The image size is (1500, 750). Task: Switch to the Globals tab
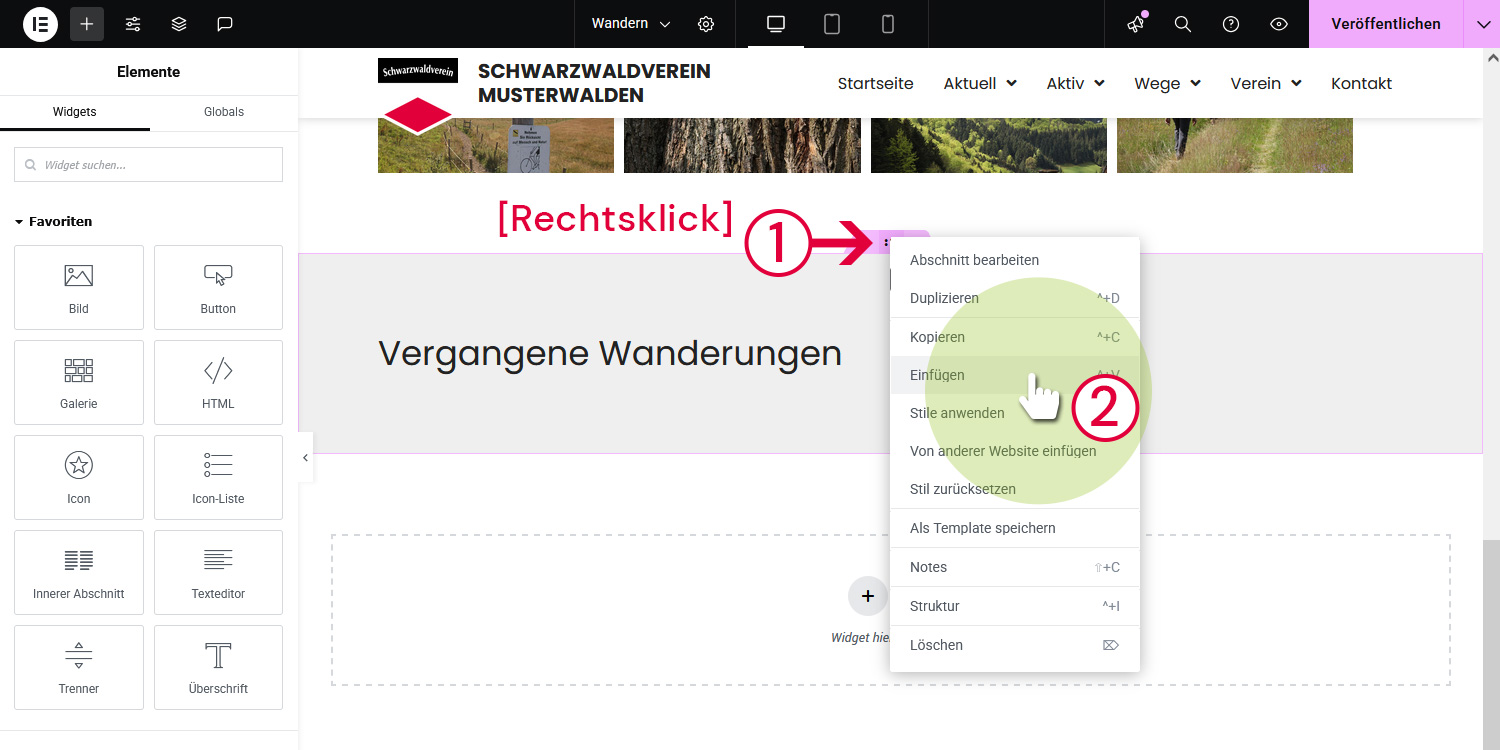pos(224,112)
